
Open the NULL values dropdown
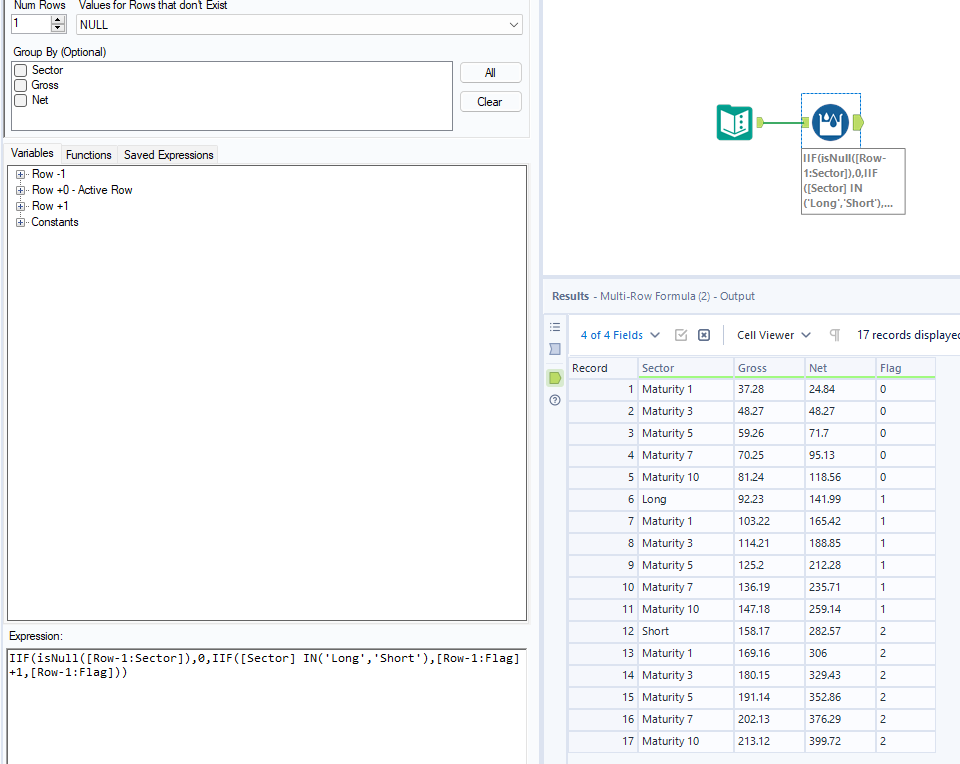point(512,24)
